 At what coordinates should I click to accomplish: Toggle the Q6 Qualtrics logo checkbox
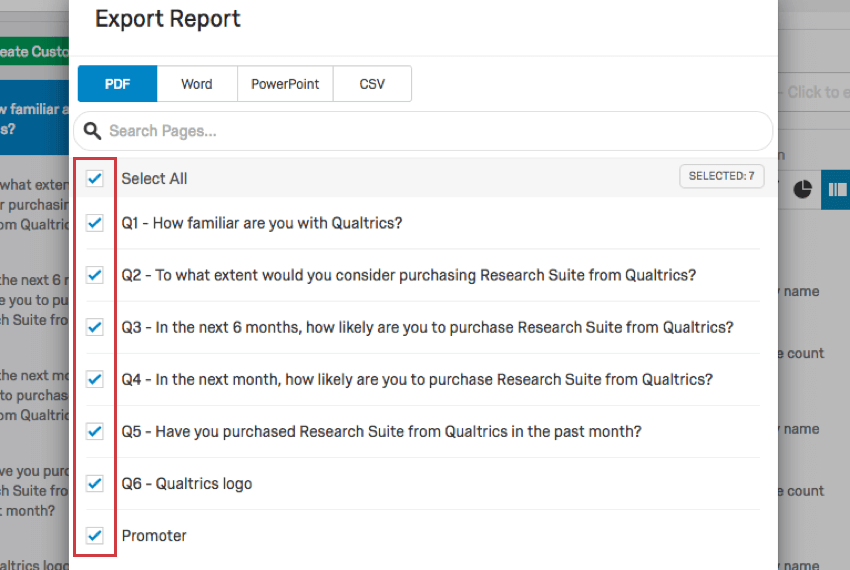coord(95,483)
